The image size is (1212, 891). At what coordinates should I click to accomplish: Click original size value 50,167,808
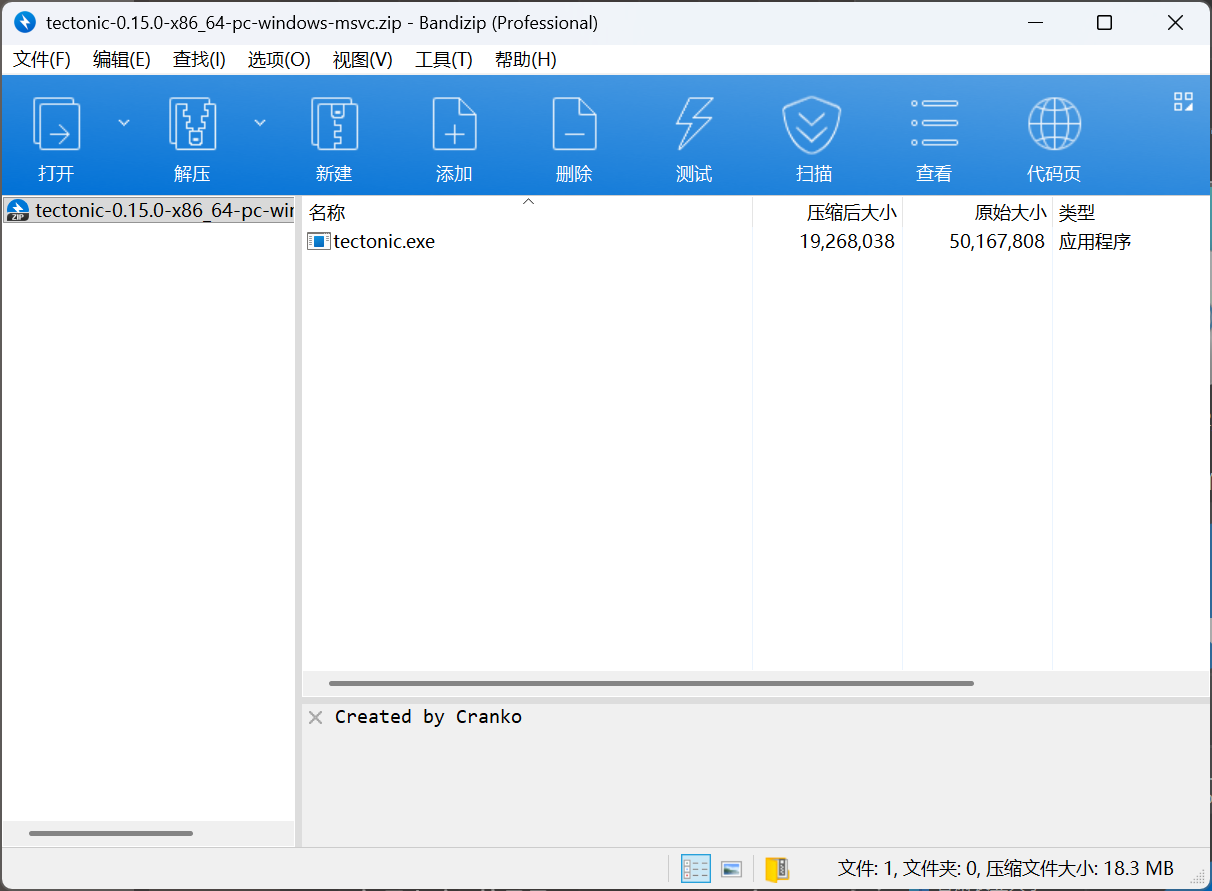997,241
